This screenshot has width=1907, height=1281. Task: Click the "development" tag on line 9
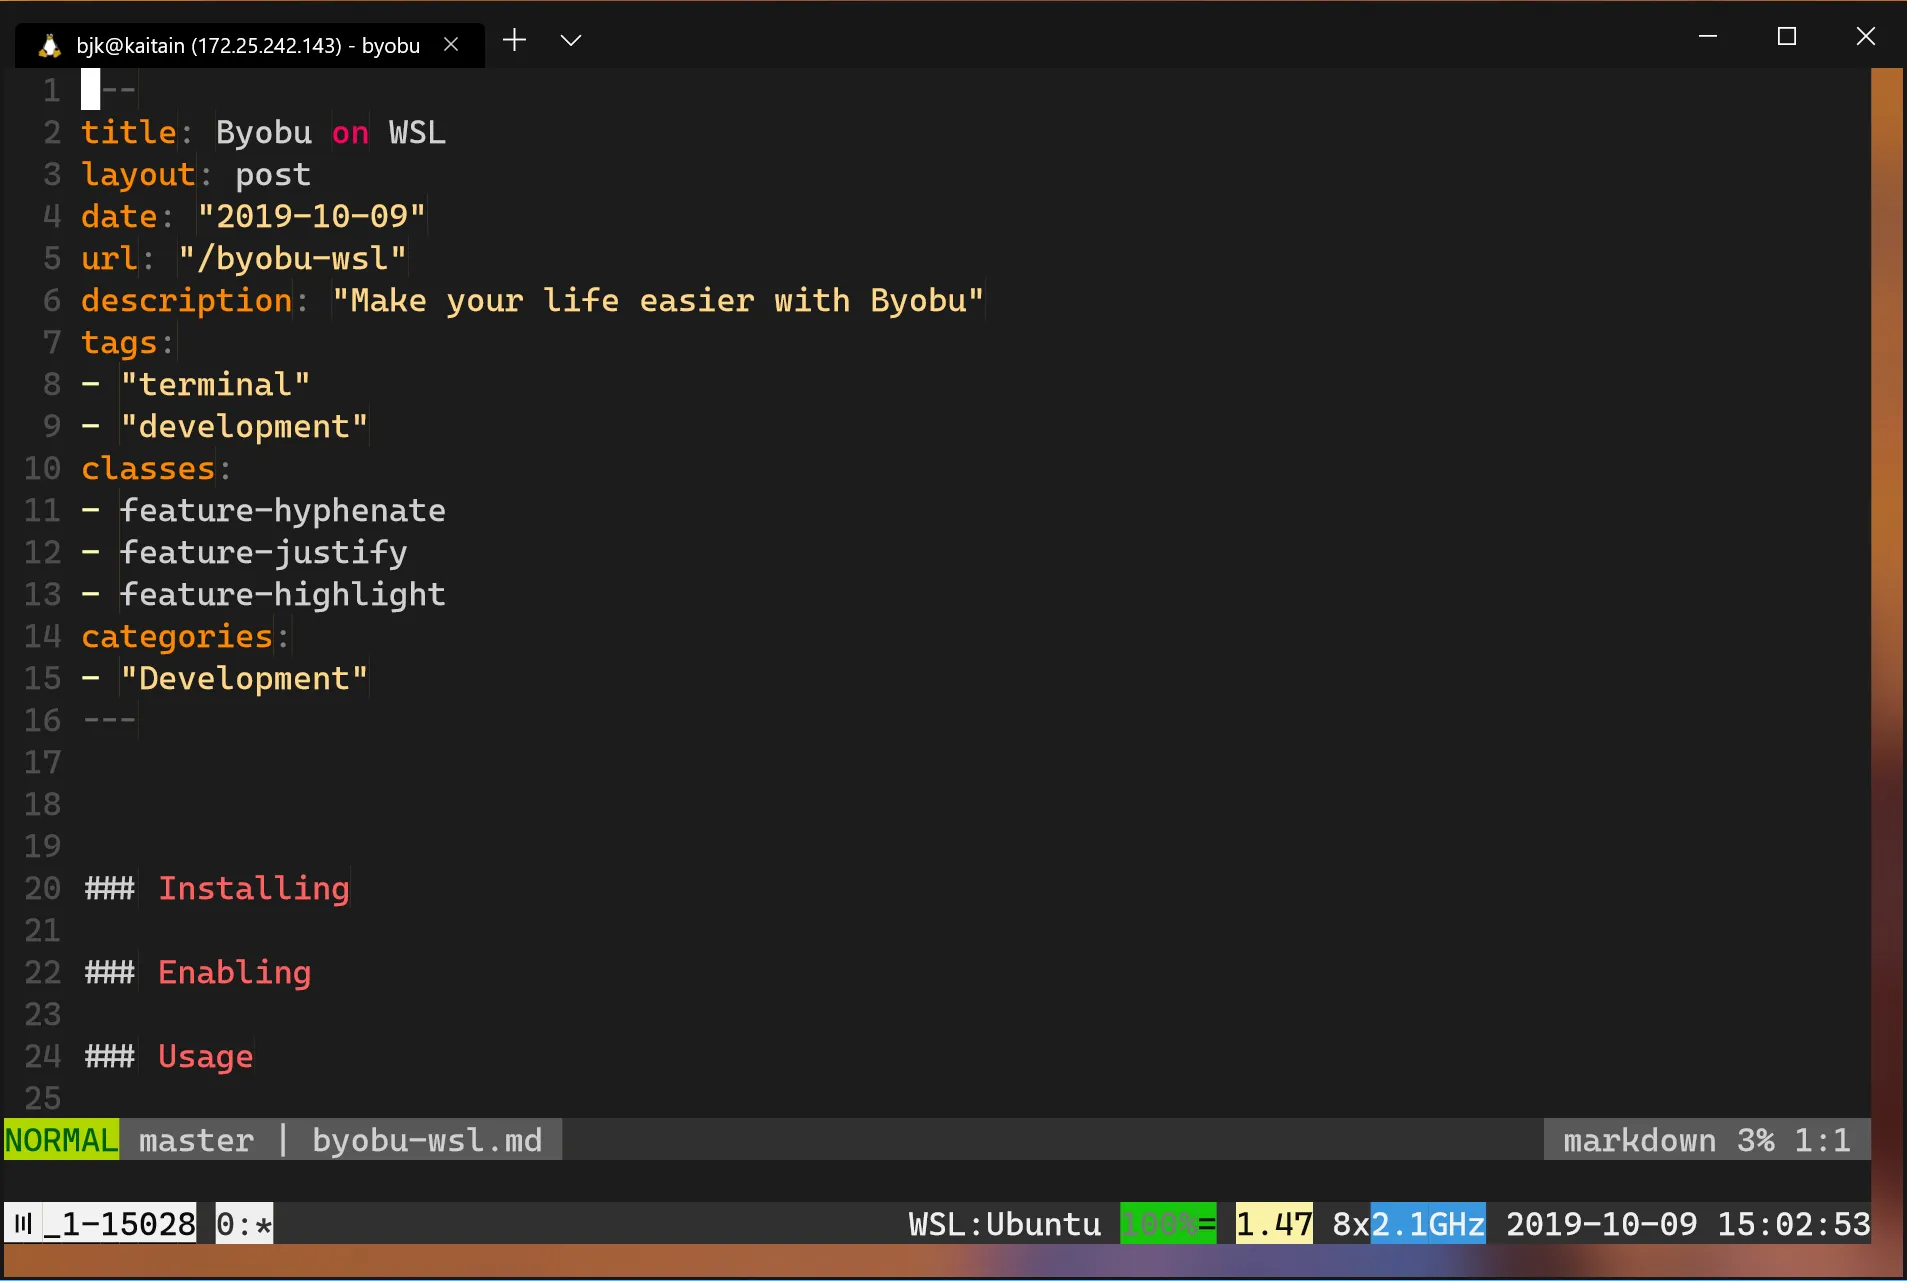(x=244, y=427)
